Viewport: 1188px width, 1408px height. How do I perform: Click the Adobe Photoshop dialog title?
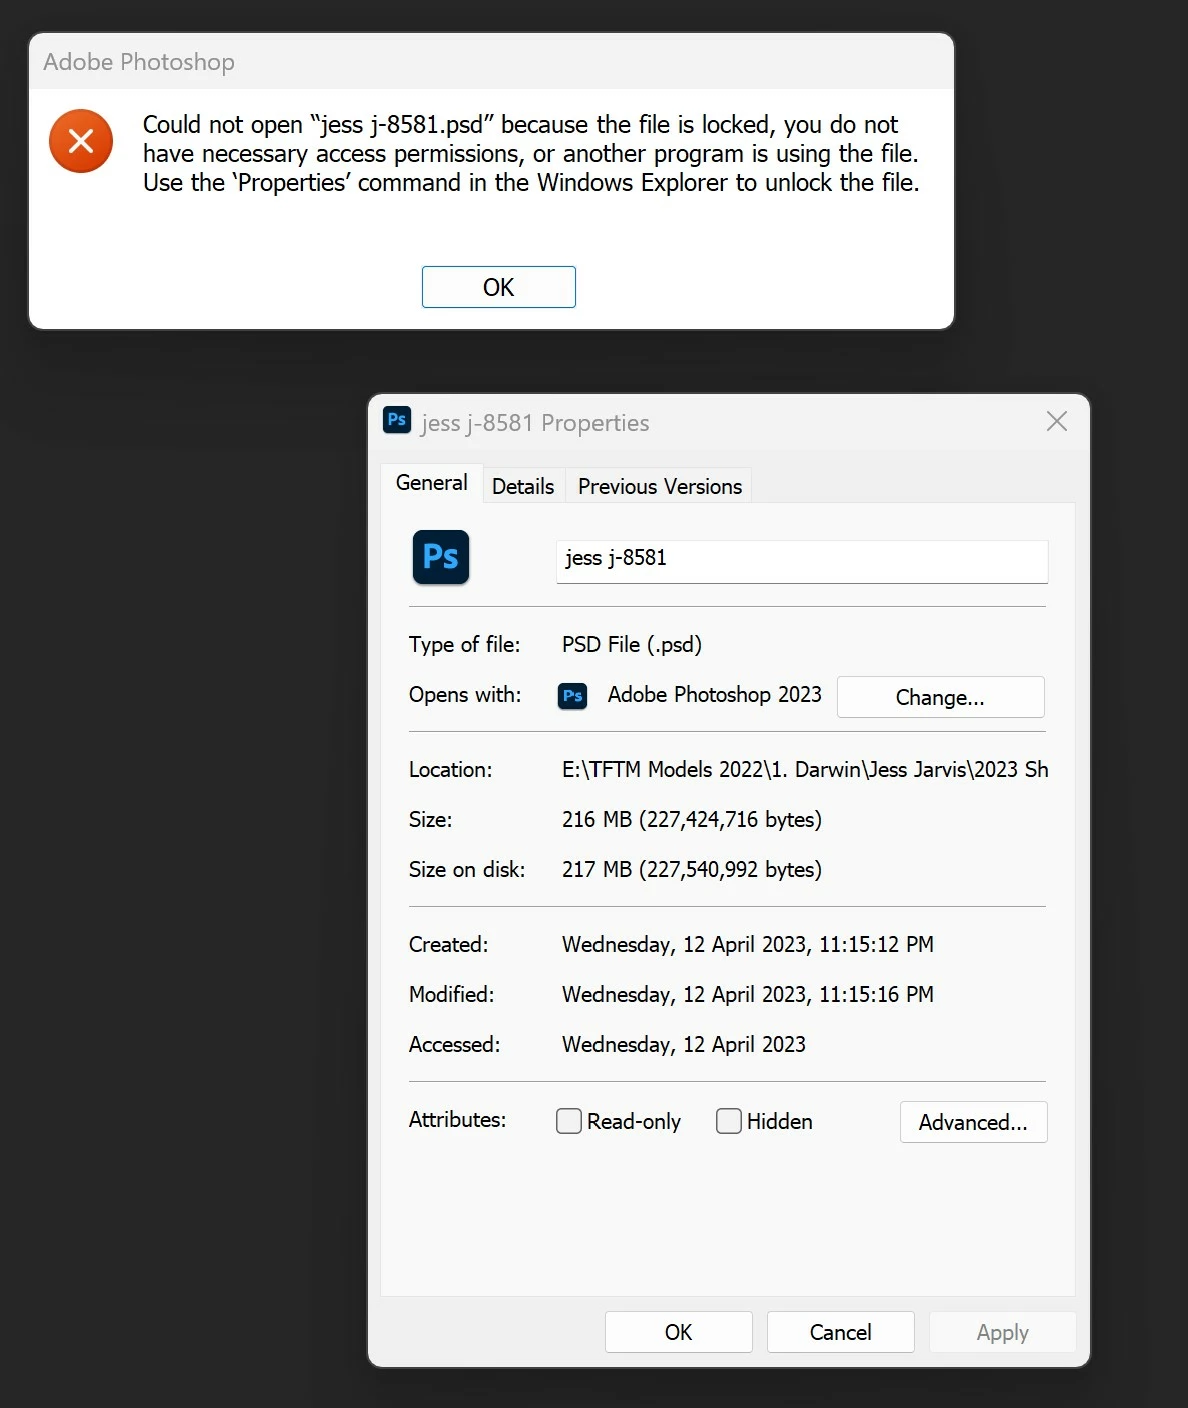[139, 62]
